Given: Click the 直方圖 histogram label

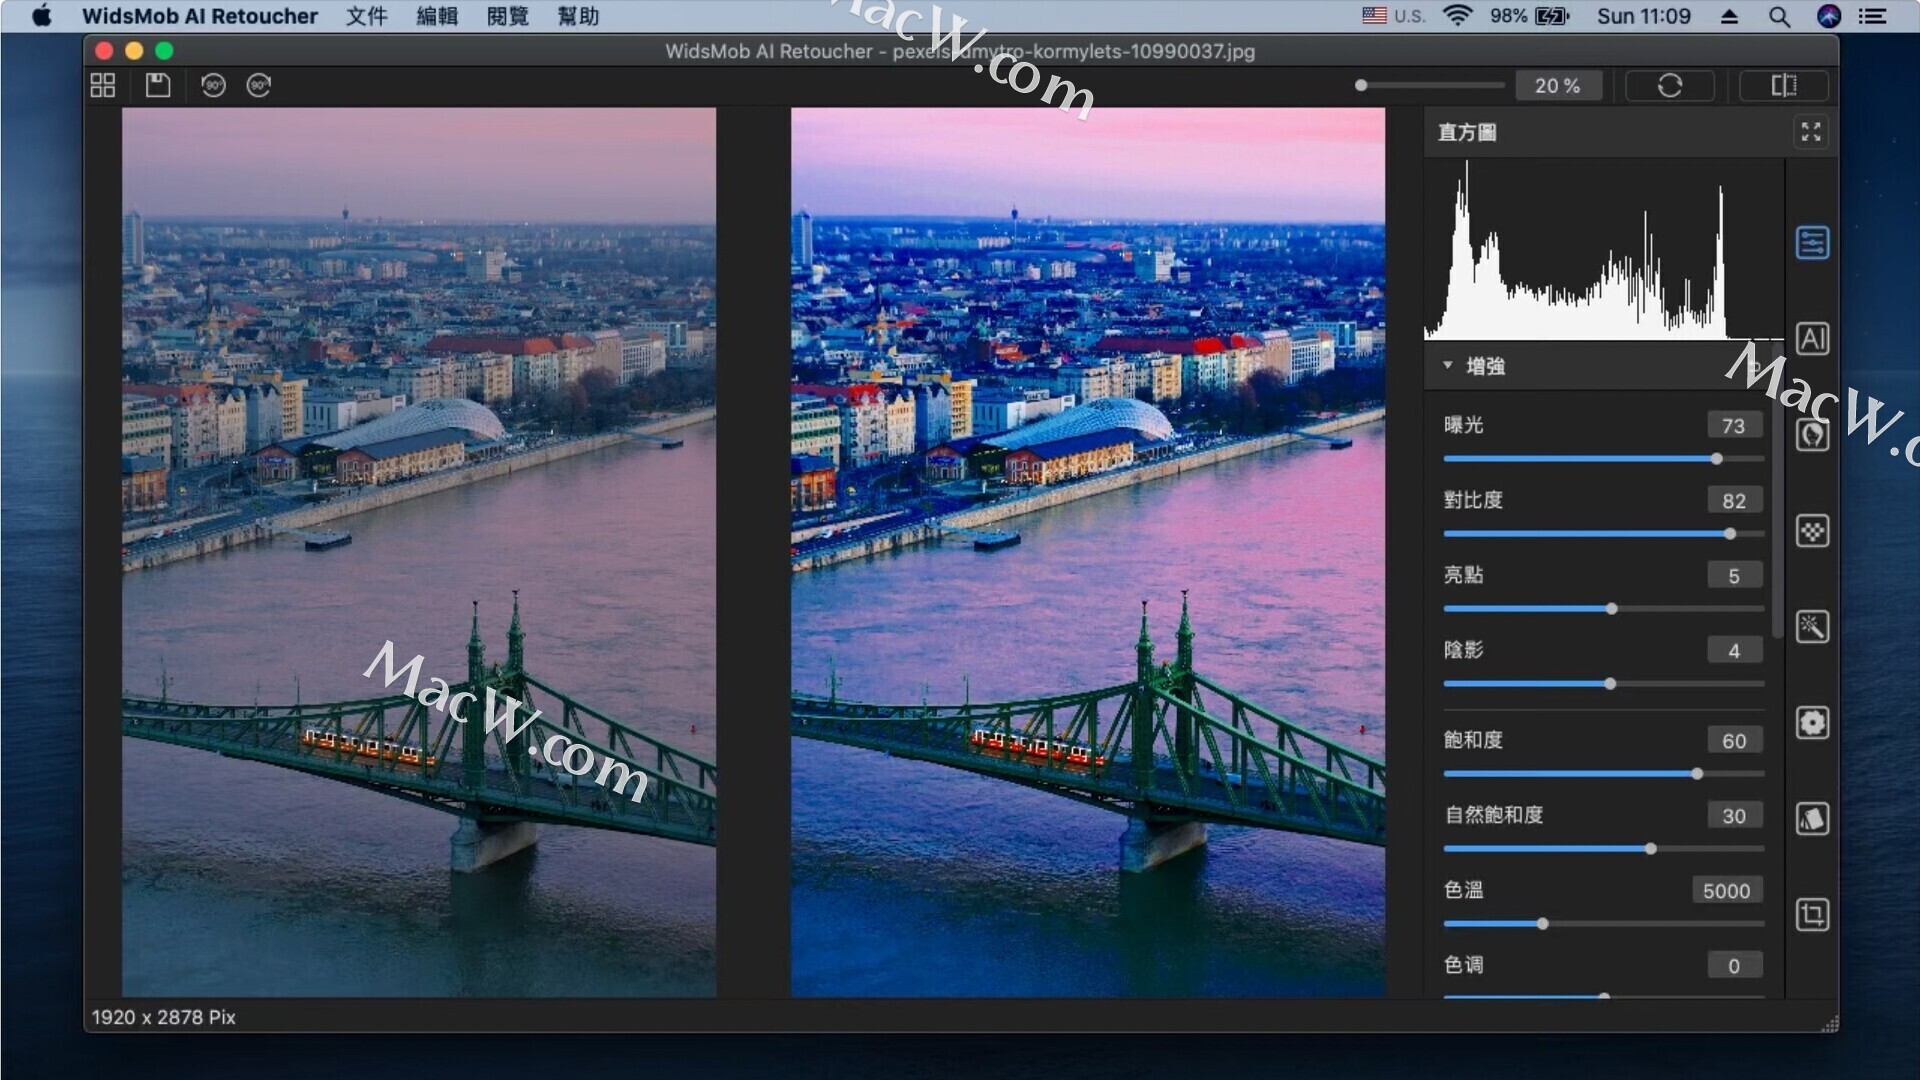Looking at the screenshot, I should (1467, 132).
